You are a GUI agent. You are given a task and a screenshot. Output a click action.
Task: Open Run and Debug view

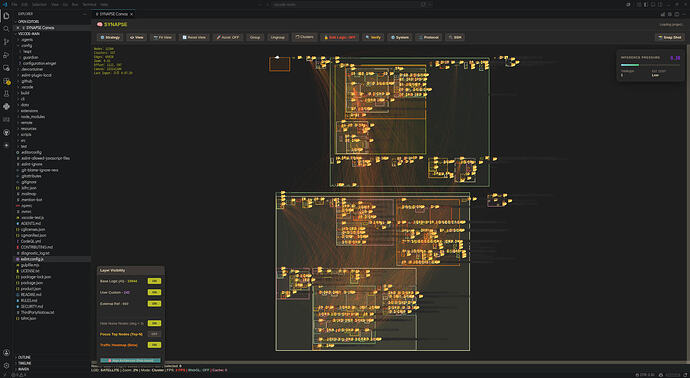[6, 55]
